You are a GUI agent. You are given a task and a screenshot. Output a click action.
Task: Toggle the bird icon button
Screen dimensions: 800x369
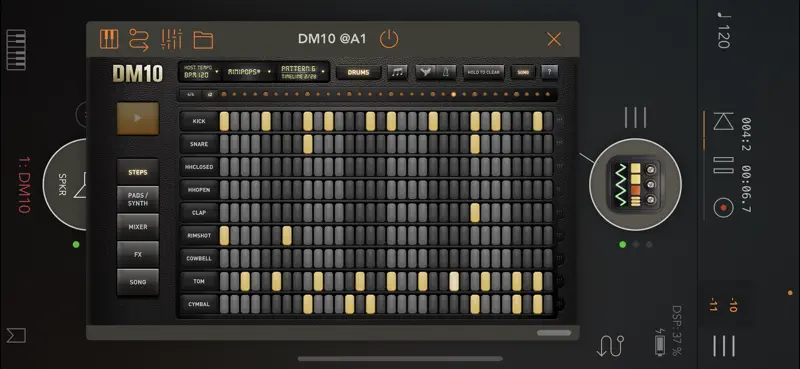(426, 72)
